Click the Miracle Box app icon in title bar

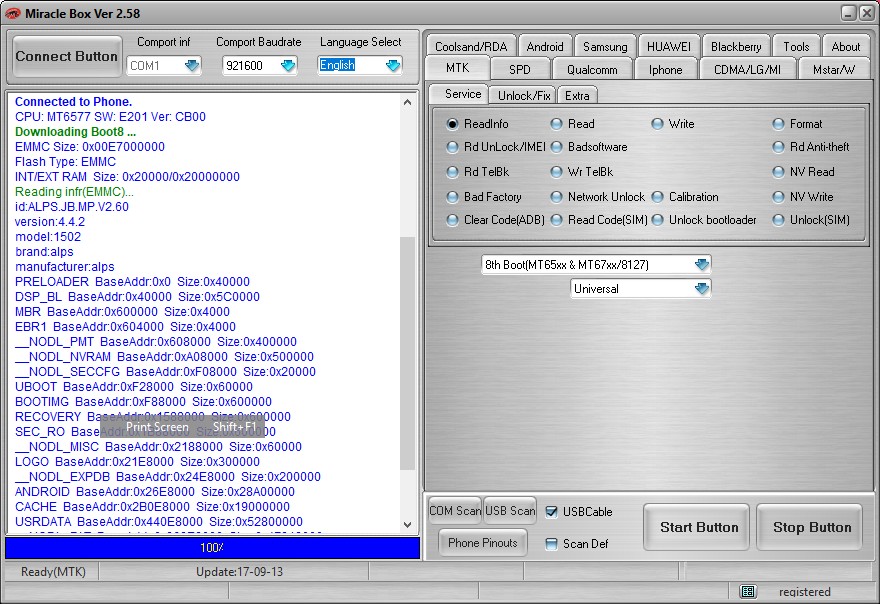pos(12,13)
